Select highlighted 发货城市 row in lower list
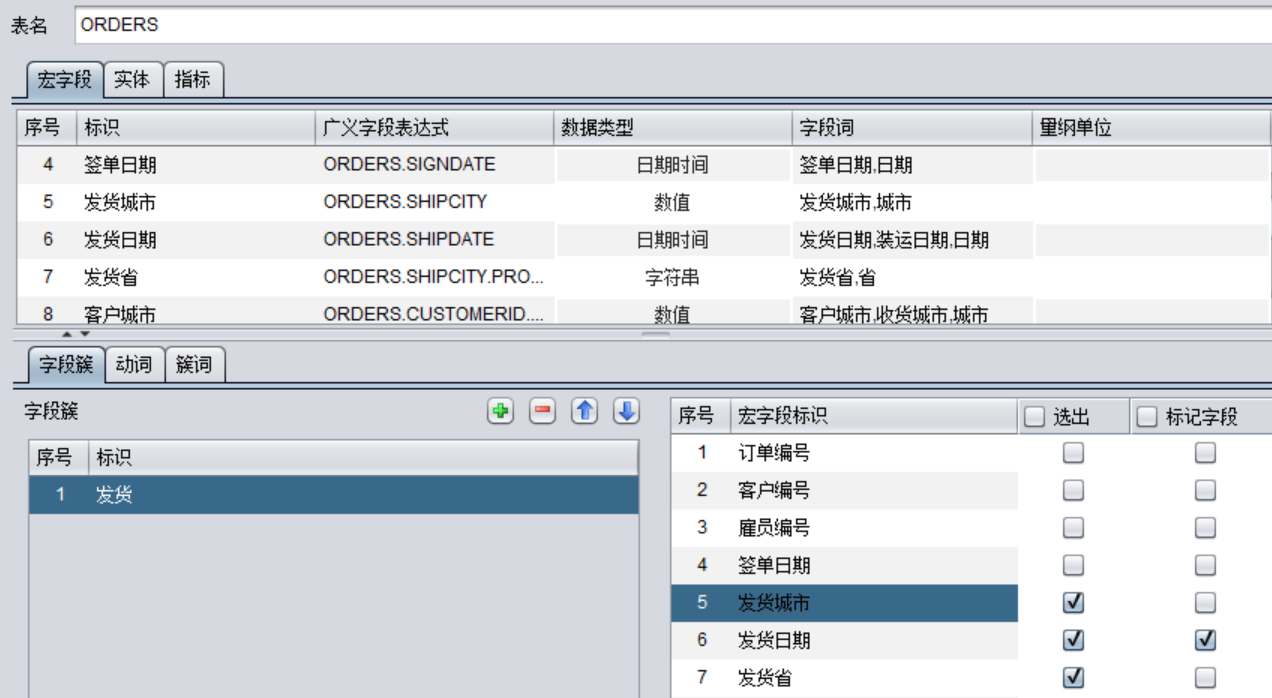This screenshot has width=1272, height=698. (x=844, y=603)
